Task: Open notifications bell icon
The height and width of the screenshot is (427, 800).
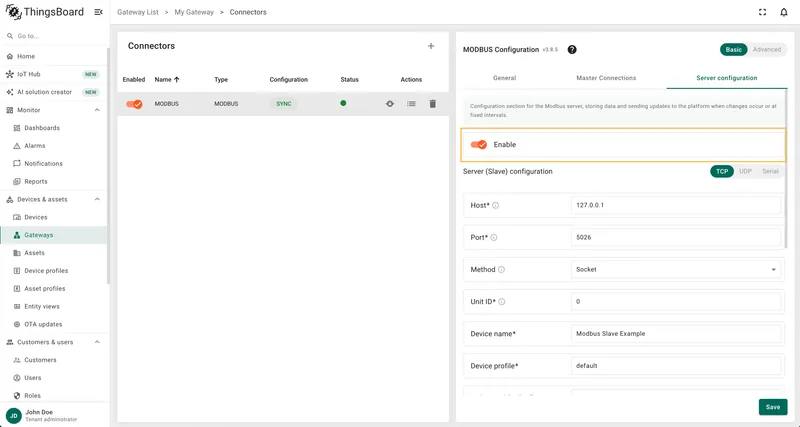Action: (784, 12)
